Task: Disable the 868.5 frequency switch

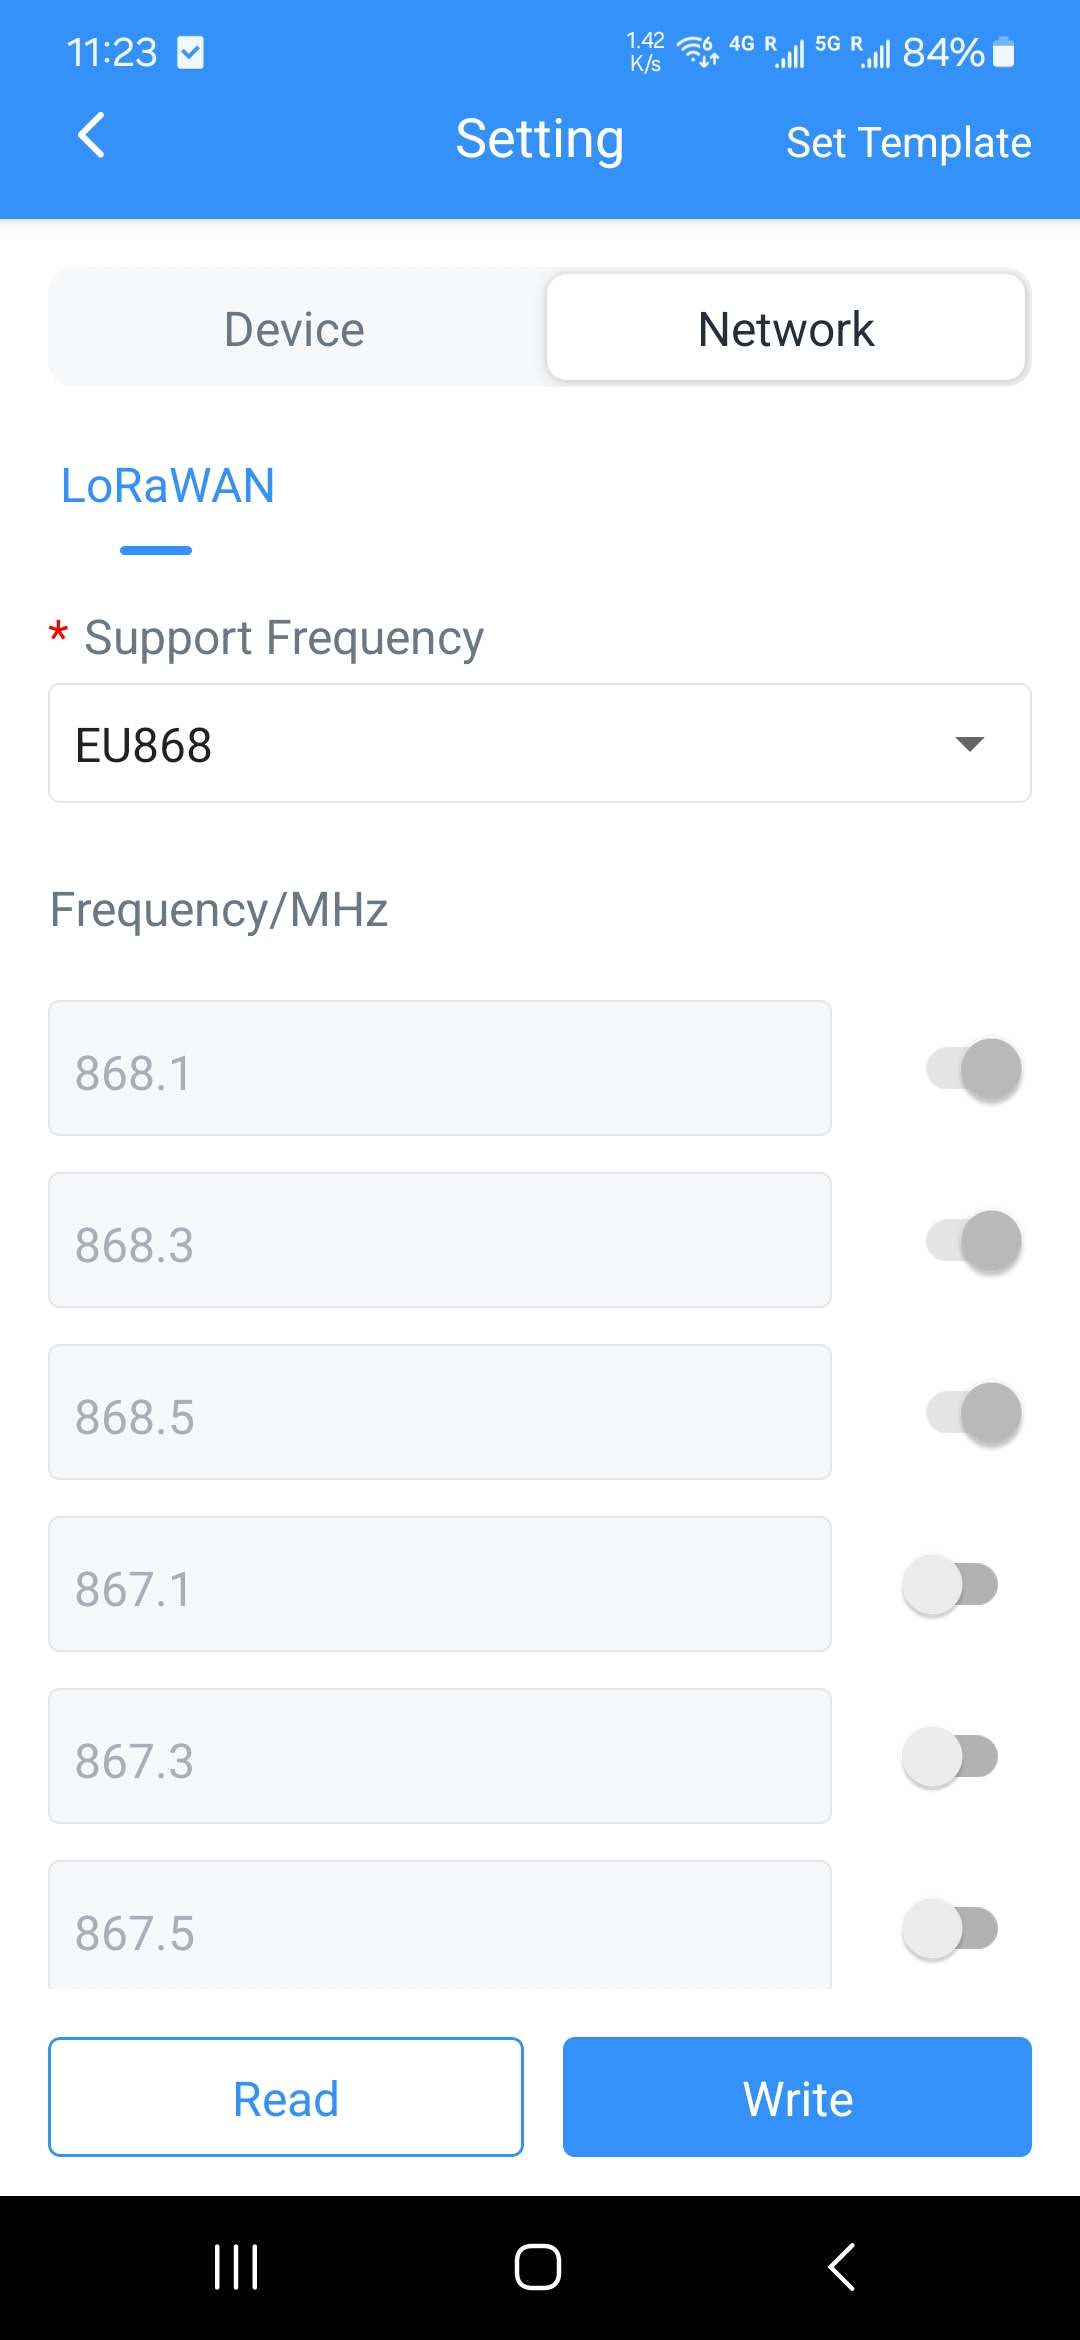Action: click(x=974, y=1413)
